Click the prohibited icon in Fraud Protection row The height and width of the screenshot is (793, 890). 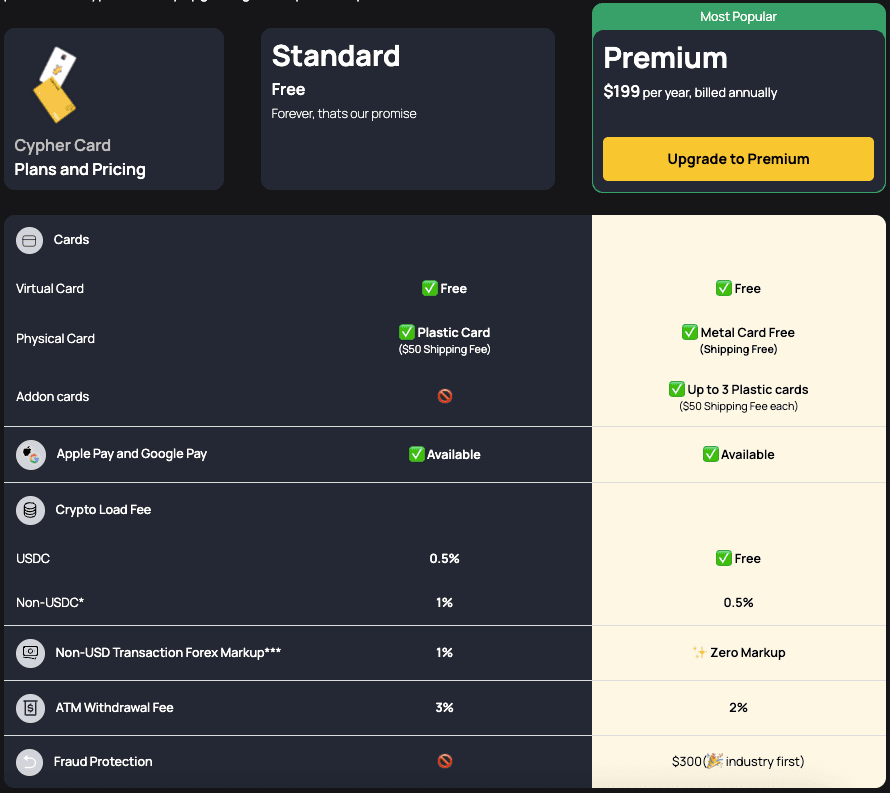445,761
